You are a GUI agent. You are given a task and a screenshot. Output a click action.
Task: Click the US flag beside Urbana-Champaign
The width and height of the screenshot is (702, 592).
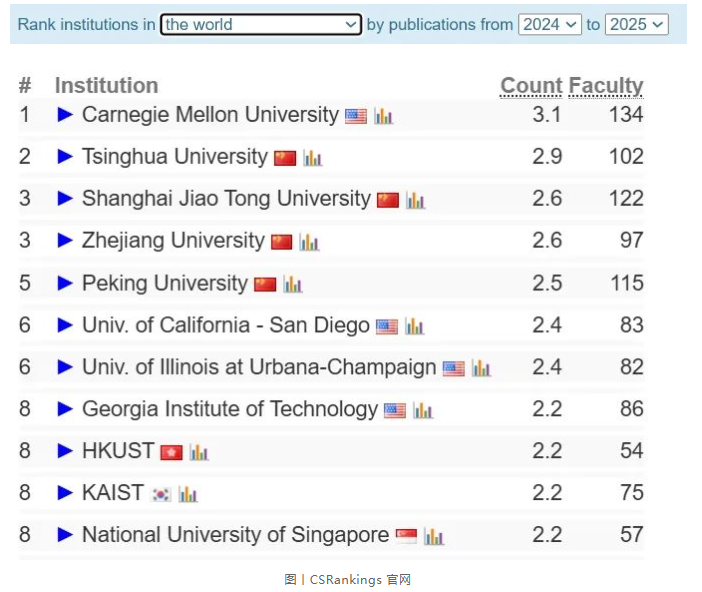[x=454, y=369]
